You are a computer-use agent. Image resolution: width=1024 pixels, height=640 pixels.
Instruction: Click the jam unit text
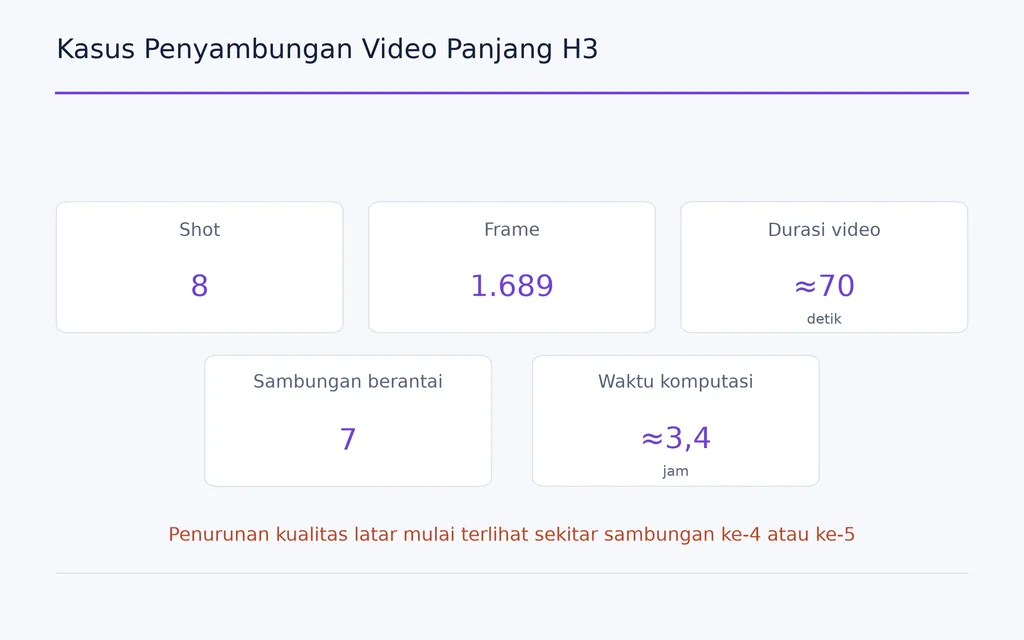675,471
